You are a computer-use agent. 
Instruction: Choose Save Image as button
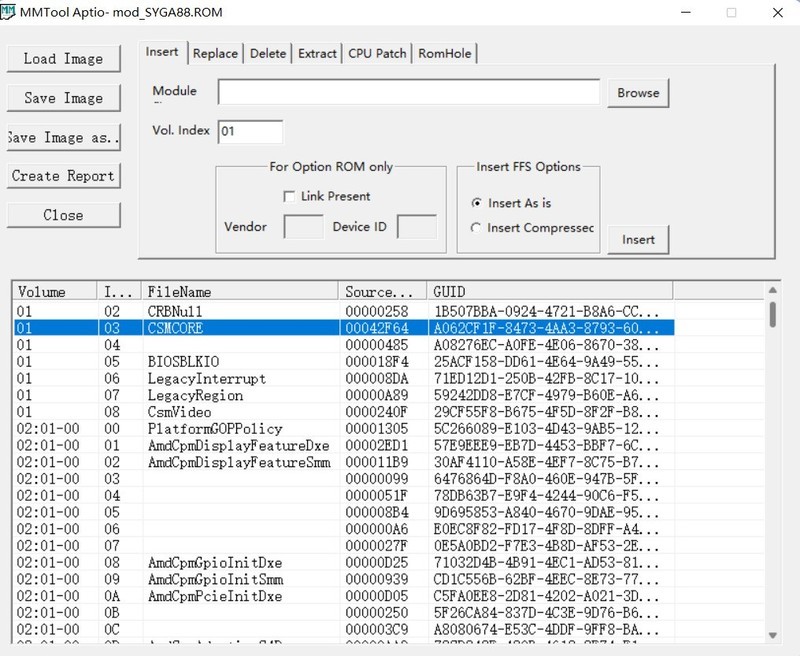pyautogui.click(x=63, y=137)
